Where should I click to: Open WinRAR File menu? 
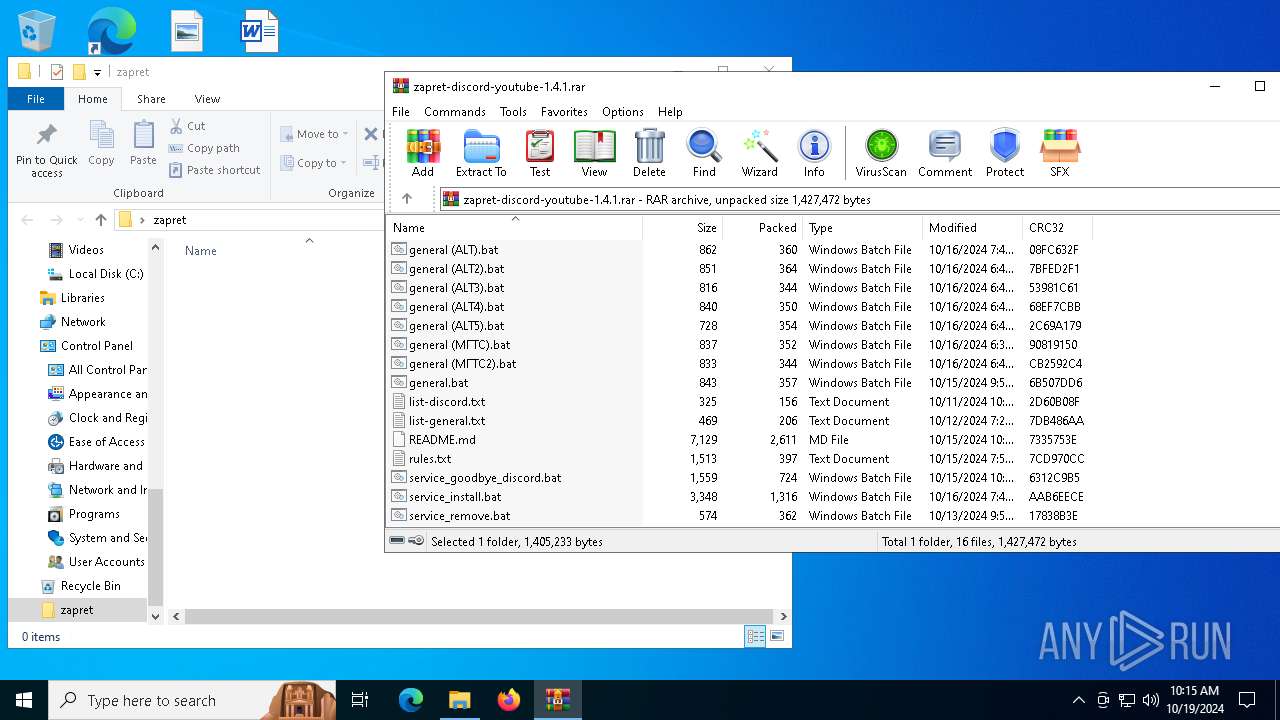[401, 112]
